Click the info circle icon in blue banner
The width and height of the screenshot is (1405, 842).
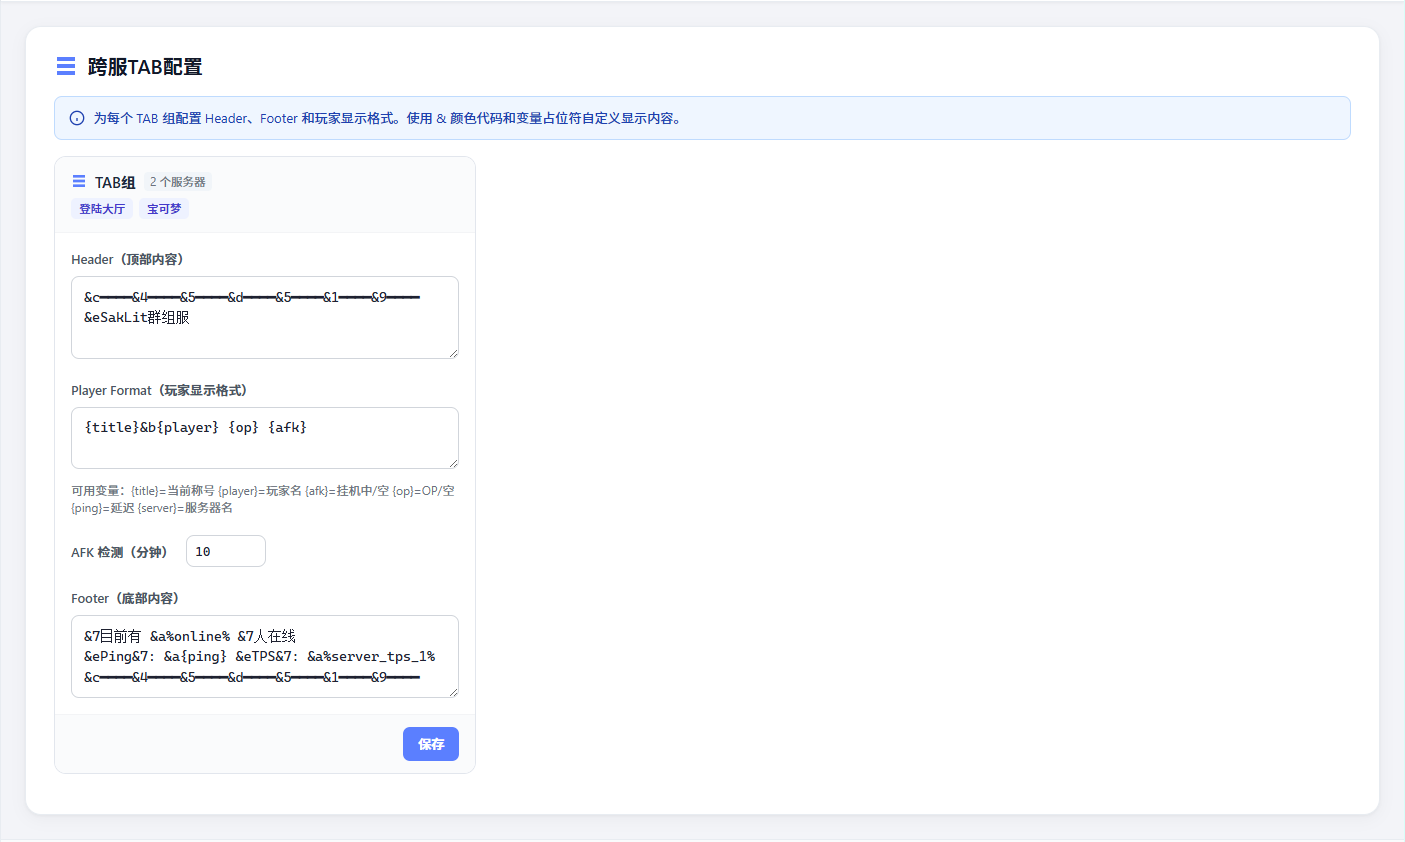click(77, 118)
